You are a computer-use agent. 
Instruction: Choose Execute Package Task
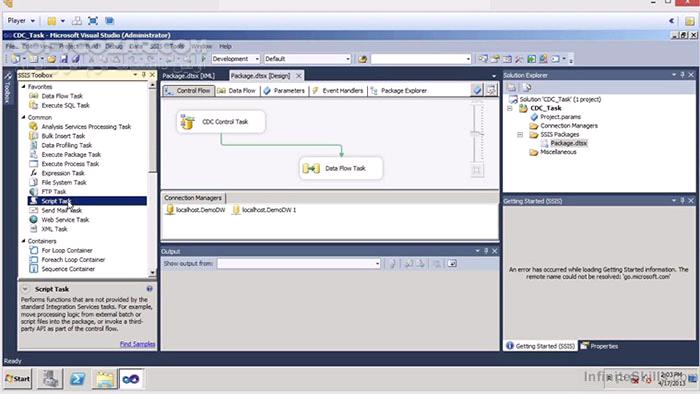click(71, 155)
